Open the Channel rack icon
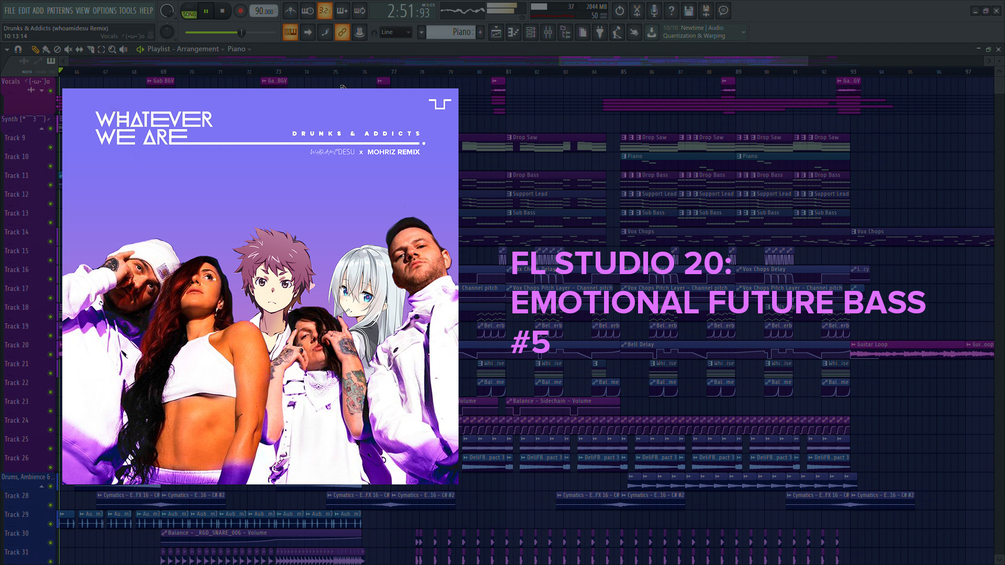1005x565 pixels. click(x=531, y=32)
